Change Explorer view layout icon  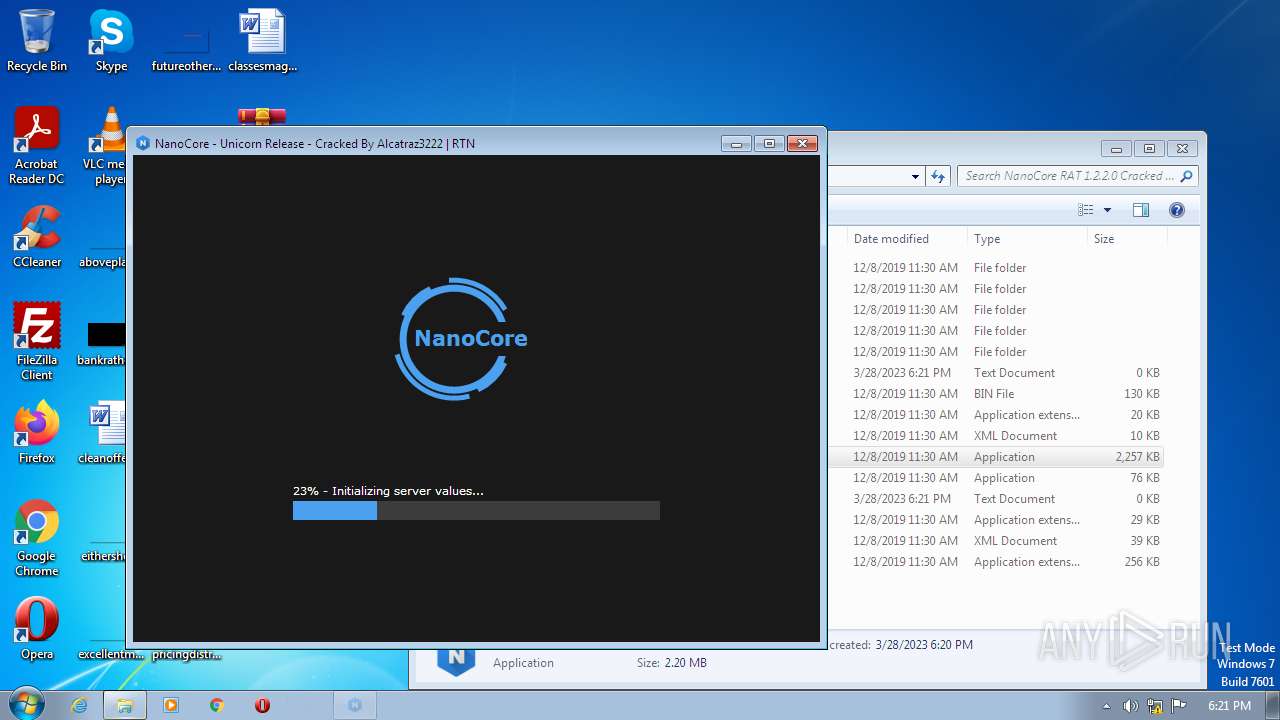[1086, 210]
